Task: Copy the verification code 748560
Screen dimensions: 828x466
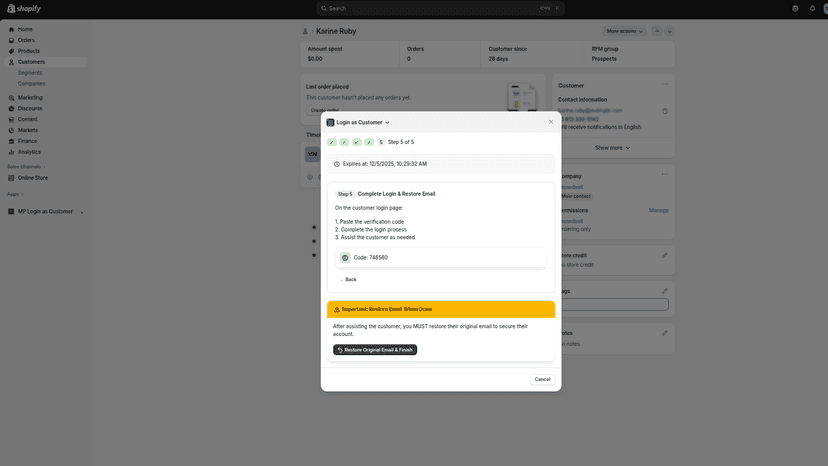Action: [345, 258]
